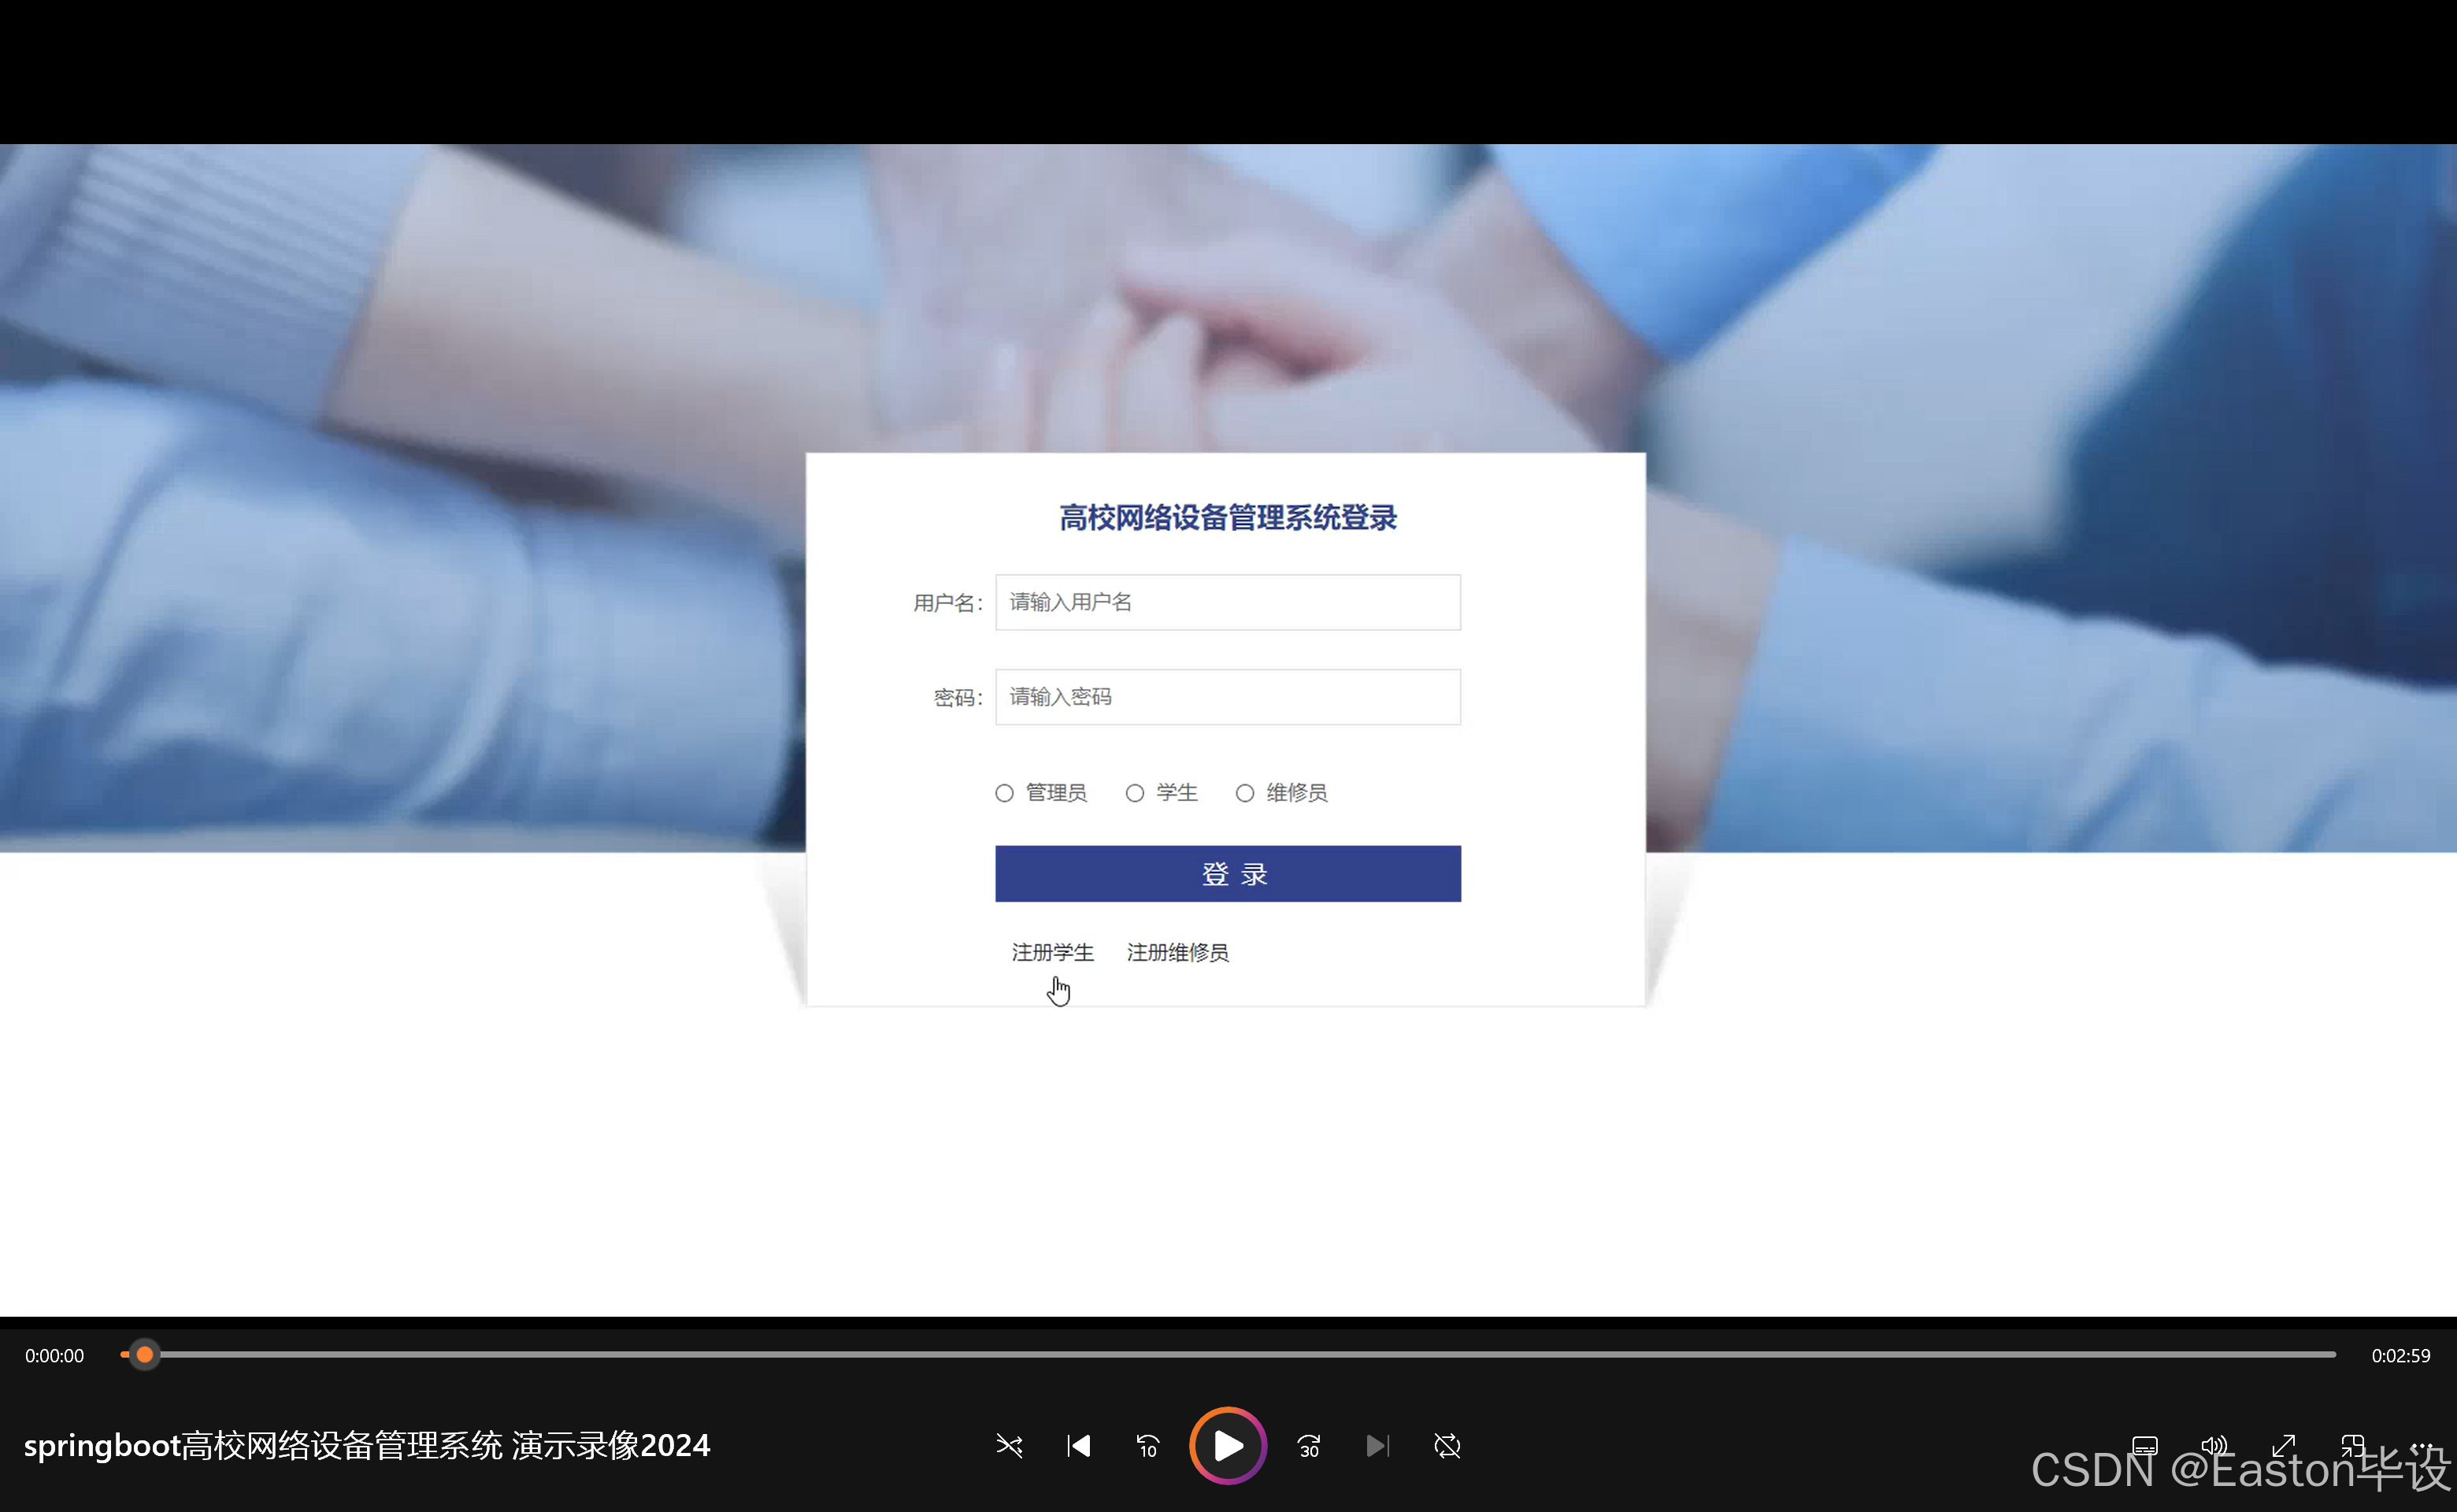Click the 注册维修员 registration link
This screenshot has width=2457, height=1512.
[x=1177, y=952]
